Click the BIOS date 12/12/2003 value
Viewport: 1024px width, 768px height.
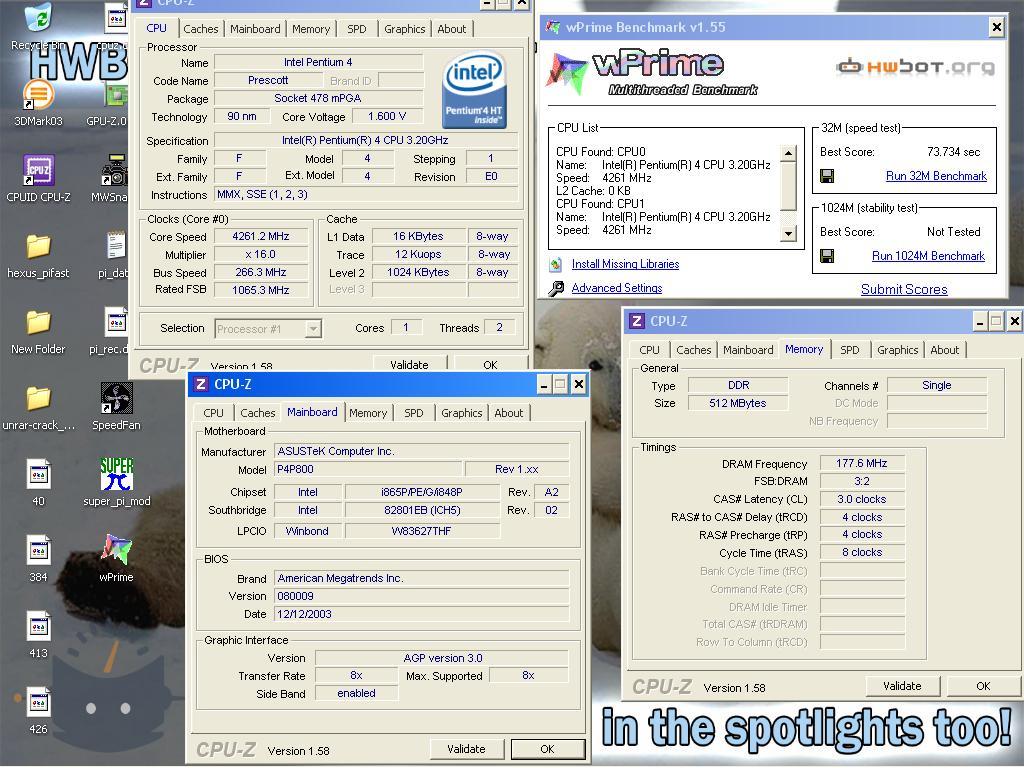(421, 614)
